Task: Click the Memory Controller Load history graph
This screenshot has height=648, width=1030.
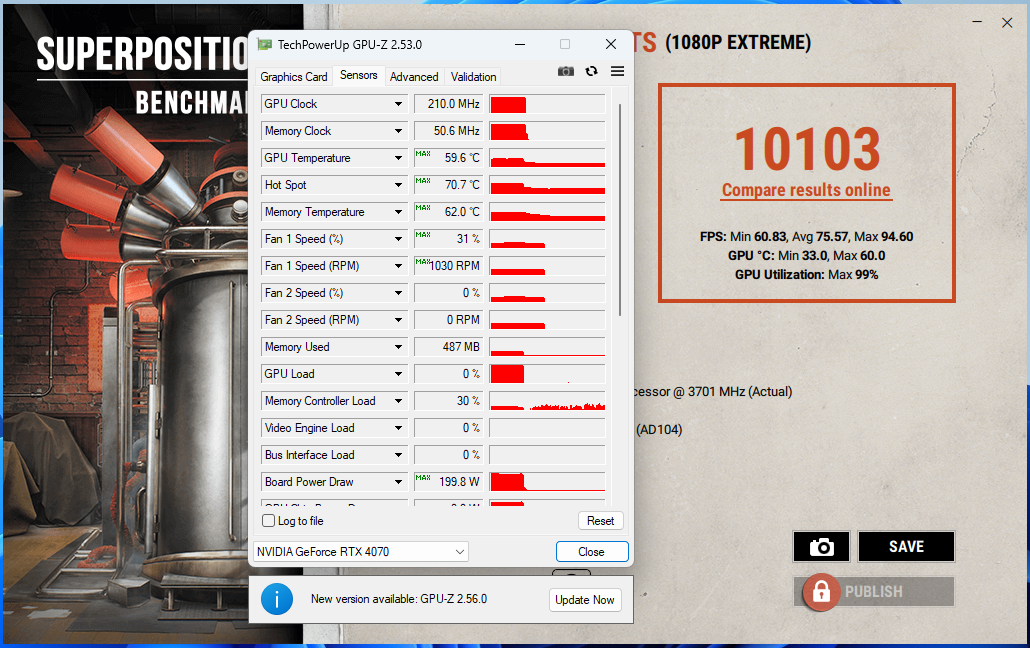Action: [547, 400]
